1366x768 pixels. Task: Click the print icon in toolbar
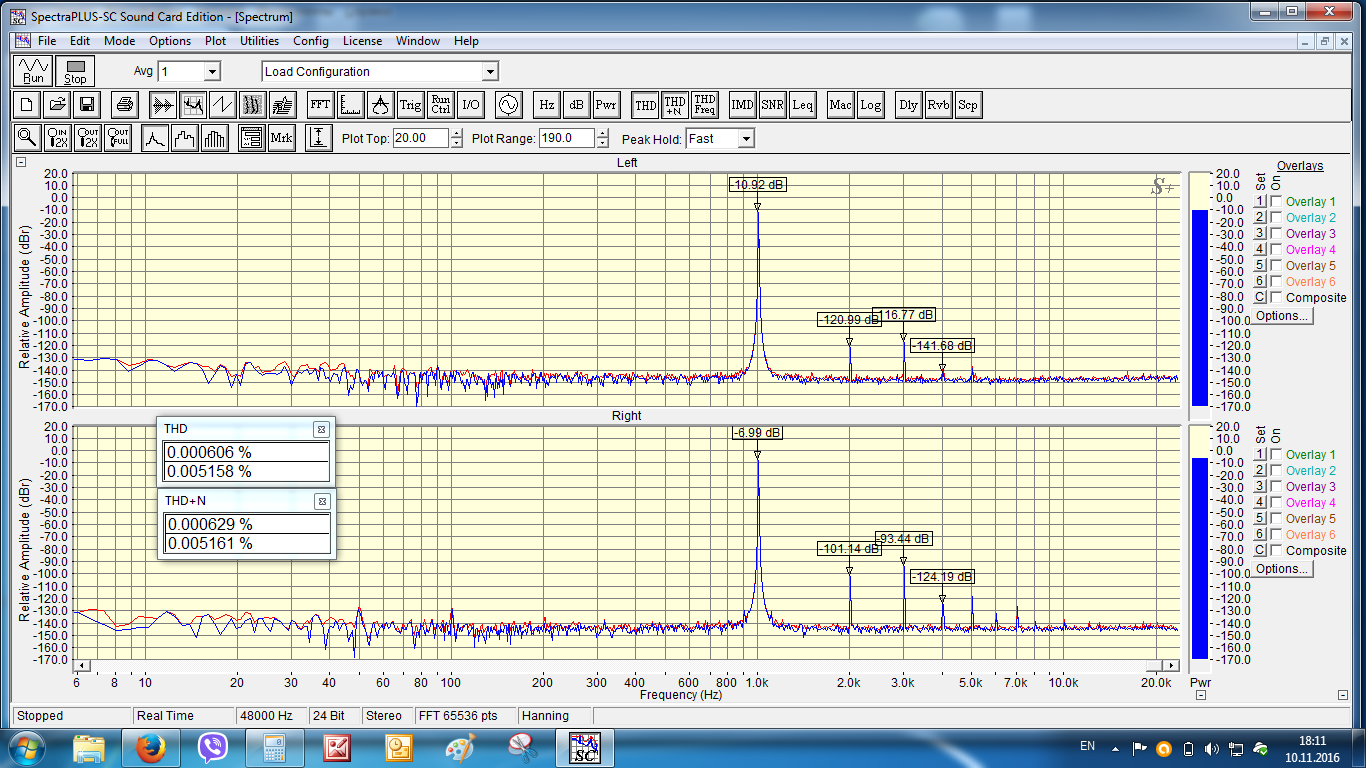124,105
